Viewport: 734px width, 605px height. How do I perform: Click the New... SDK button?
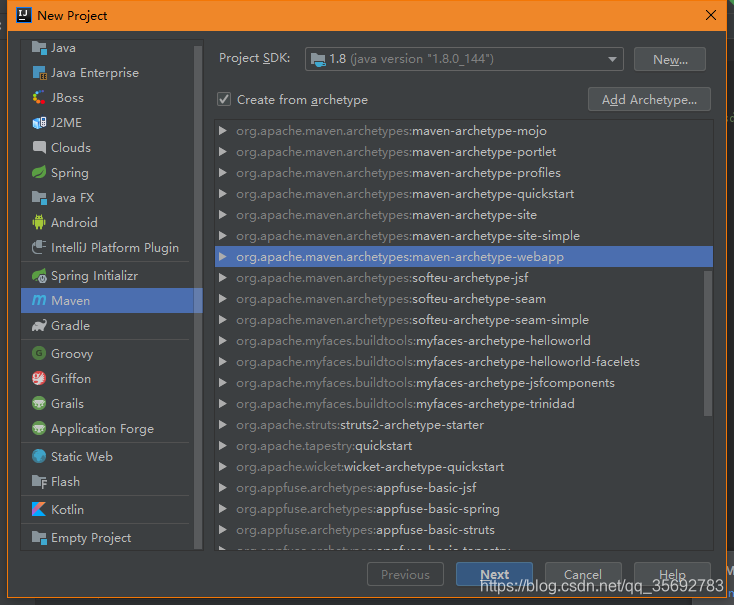pos(670,59)
